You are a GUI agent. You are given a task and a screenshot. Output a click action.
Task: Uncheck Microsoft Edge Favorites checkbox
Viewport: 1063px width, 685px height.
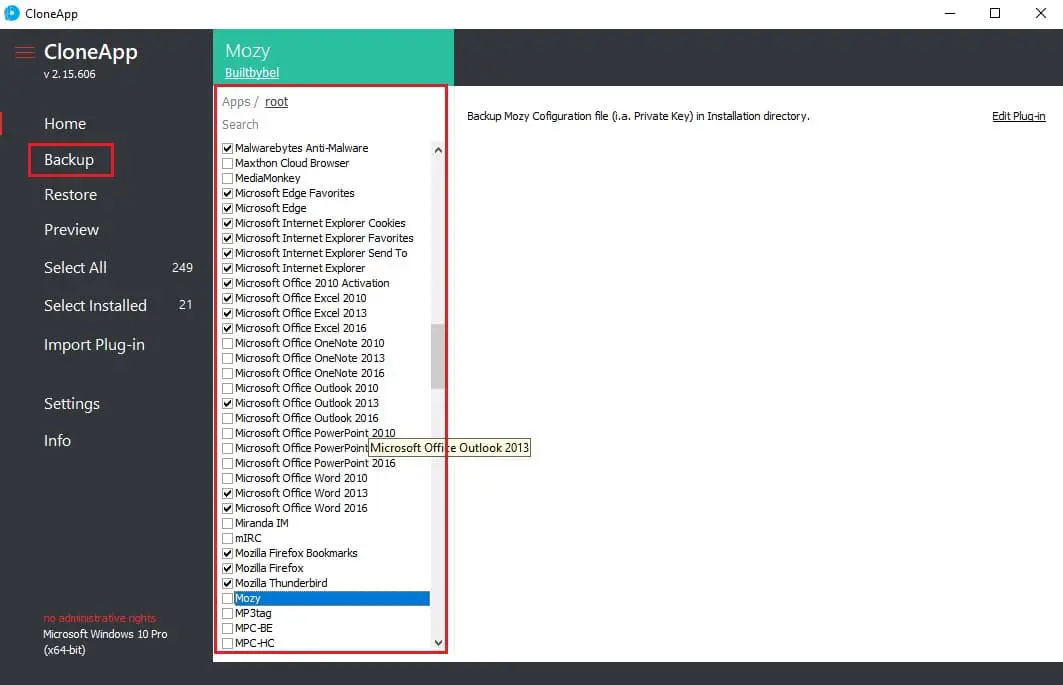(x=228, y=193)
